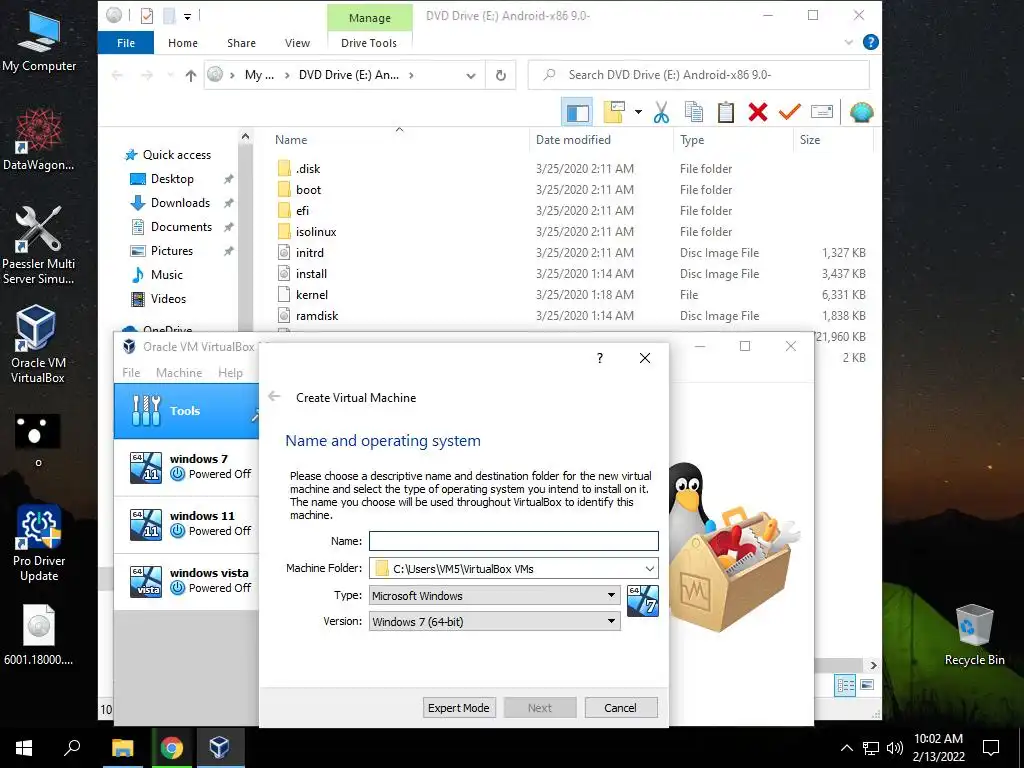Click the network tray icon
Viewport: 1024px width, 768px height.
tap(871, 748)
